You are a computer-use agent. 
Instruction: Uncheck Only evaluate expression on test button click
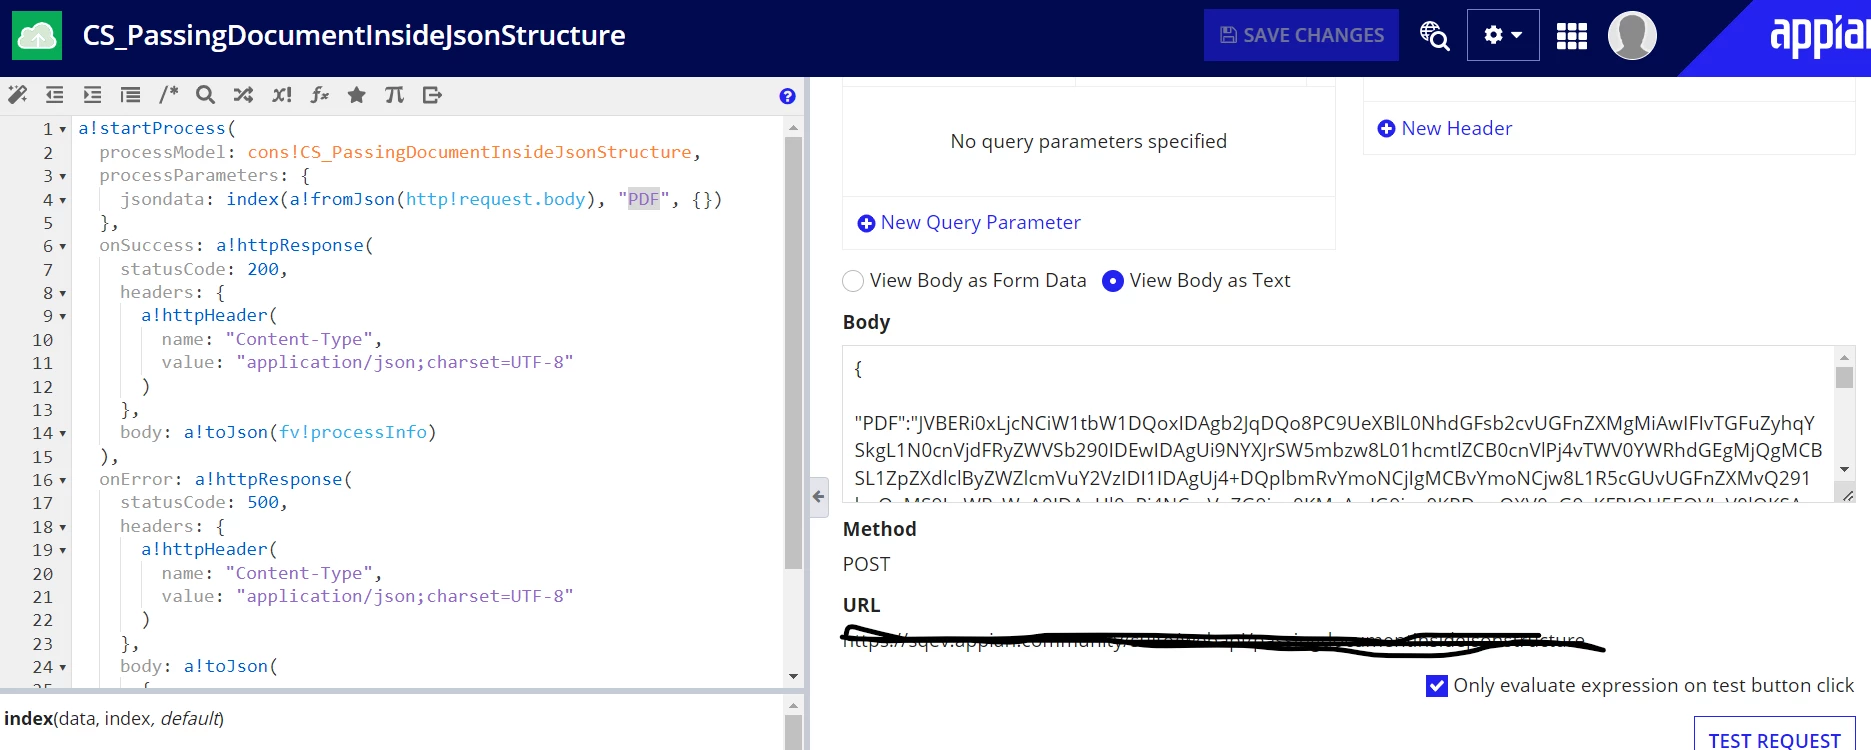tap(1437, 686)
